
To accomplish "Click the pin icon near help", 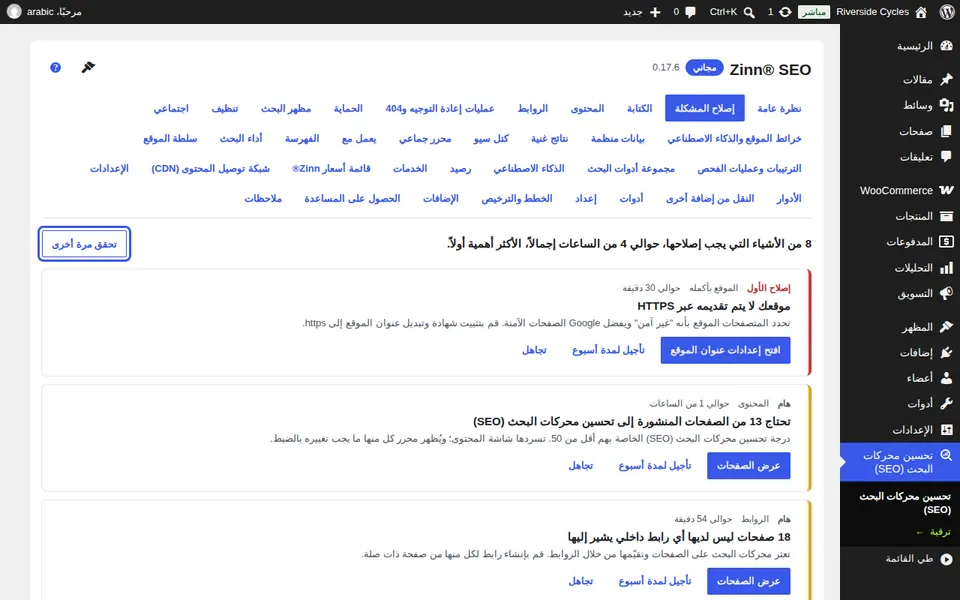I will point(88,67).
